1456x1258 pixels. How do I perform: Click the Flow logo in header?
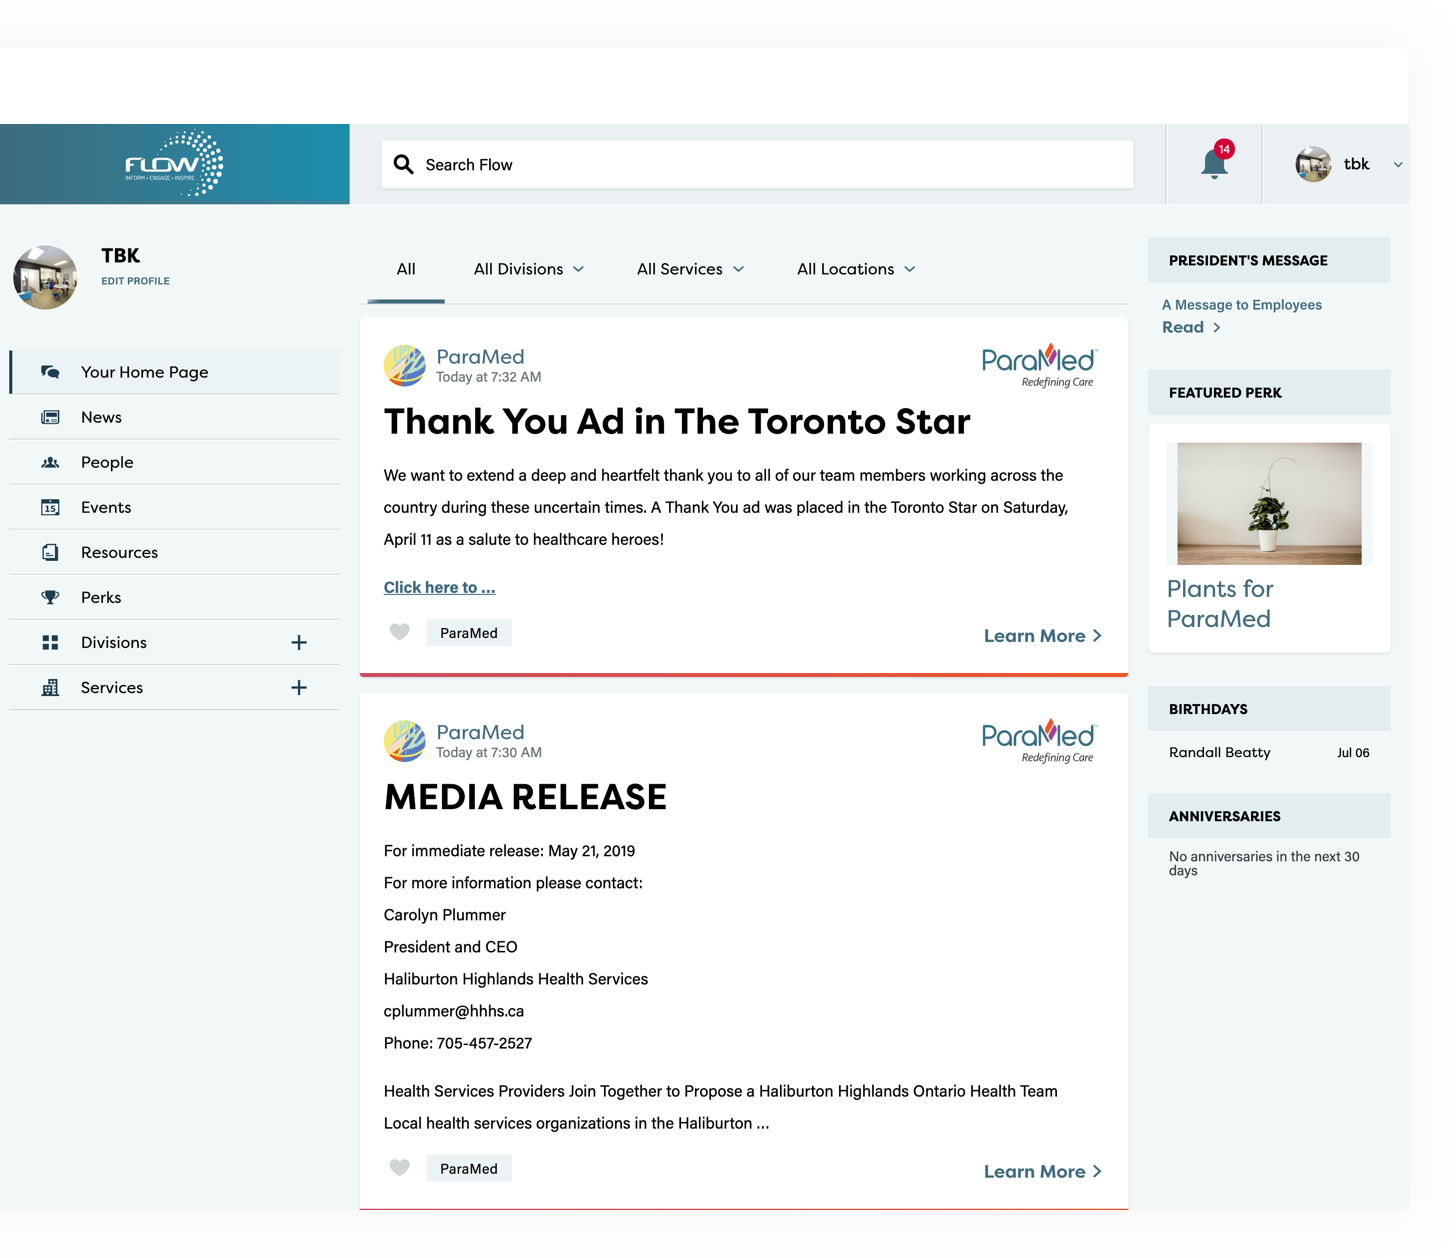(174, 163)
